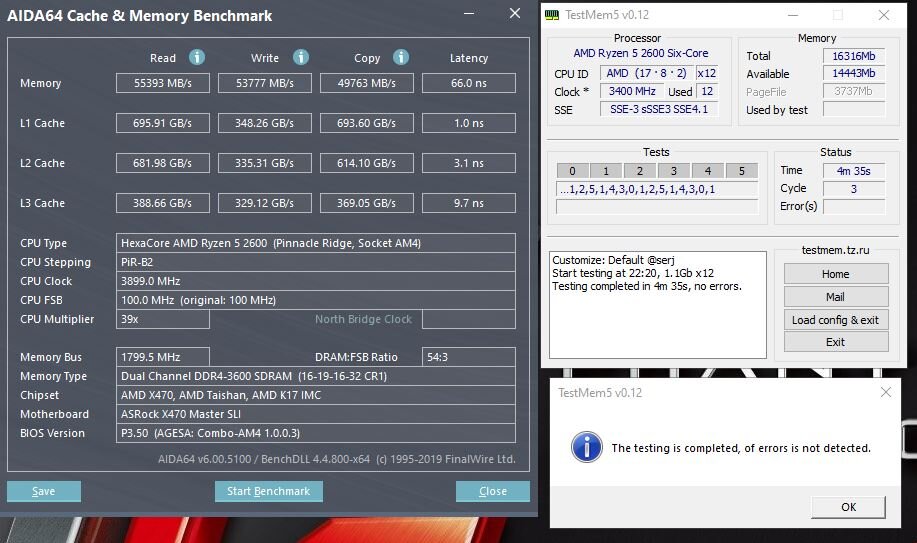
Task: Click the DRAM:FSB Ratio 54:3 field
Action: point(469,357)
